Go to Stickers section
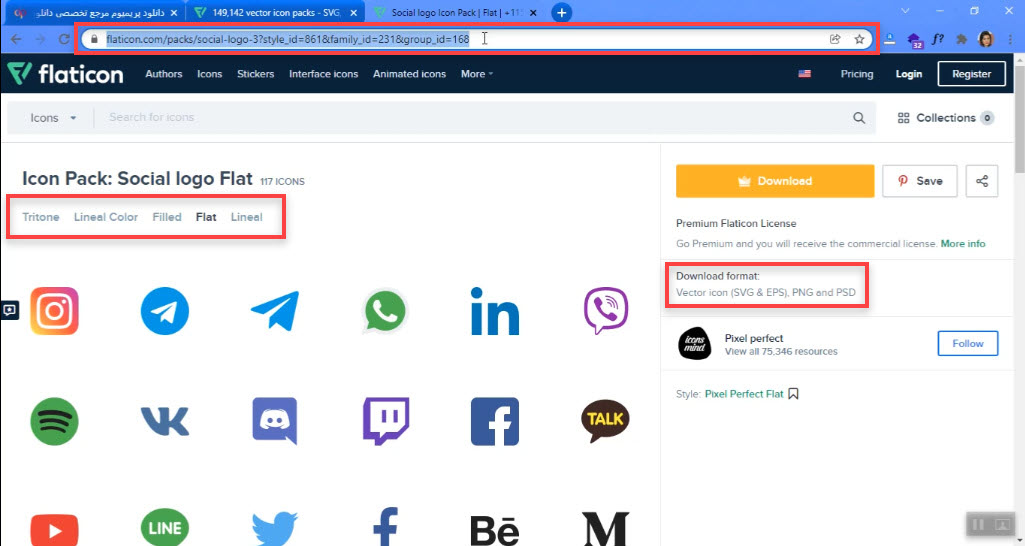Image resolution: width=1025 pixels, height=546 pixels. pyautogui.click(x=256, y=74)
